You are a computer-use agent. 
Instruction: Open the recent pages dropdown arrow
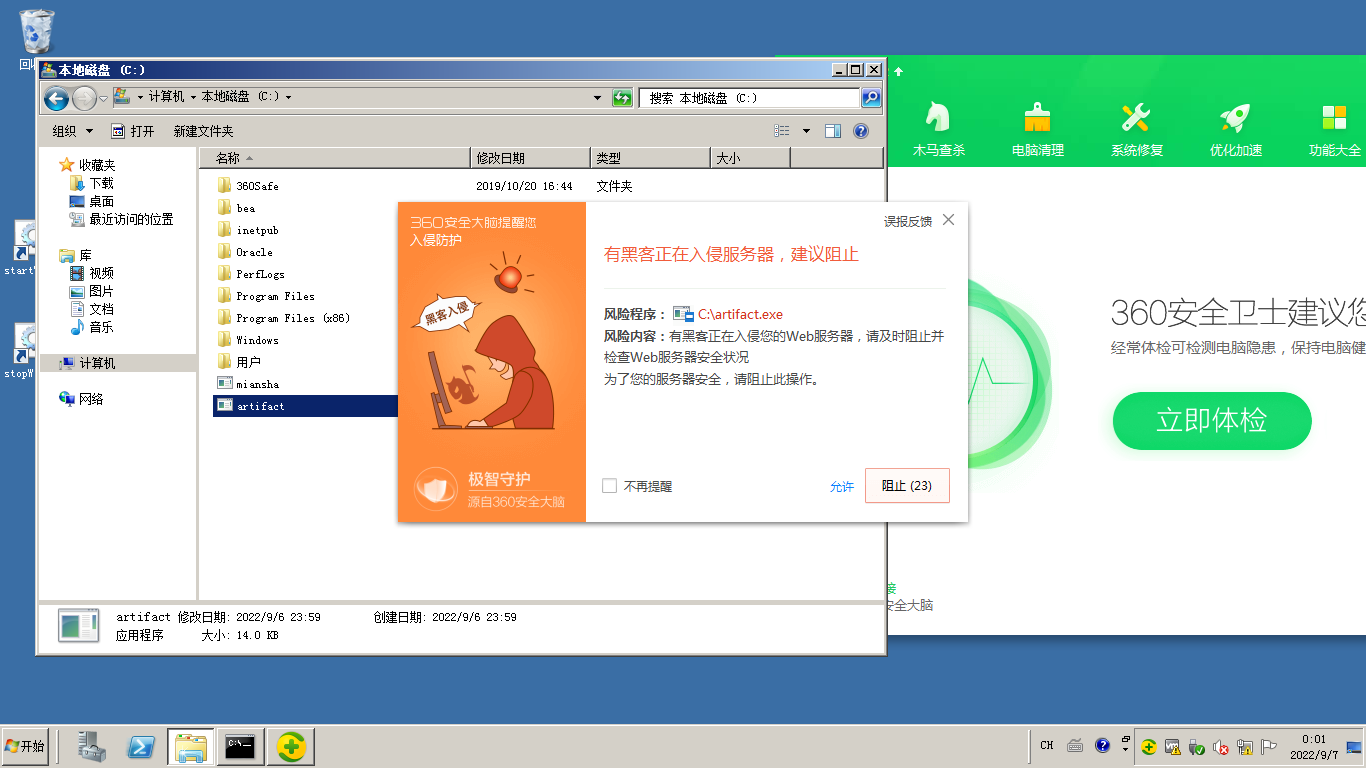[x=103, y=98]
